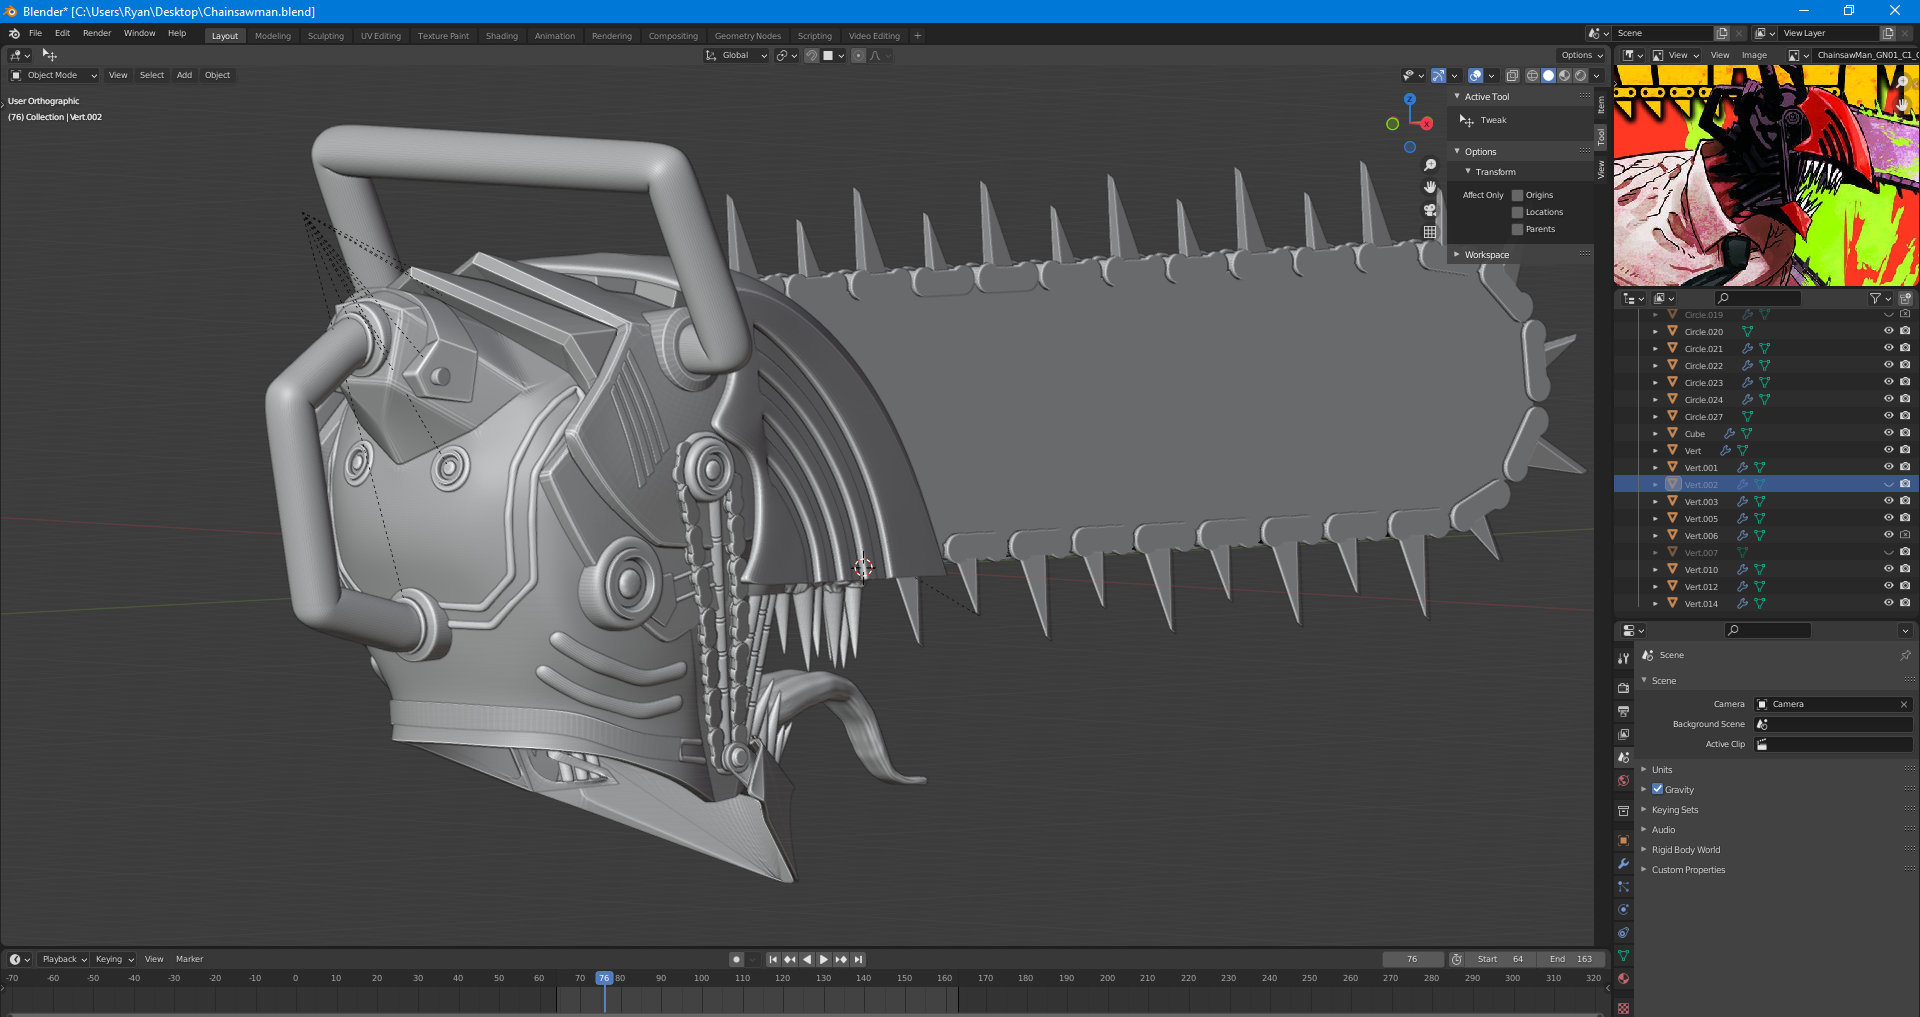Expand the Circle.022 outliner entry
This screenshot has width=1920, height=1017.
(x=1656, y=365)
